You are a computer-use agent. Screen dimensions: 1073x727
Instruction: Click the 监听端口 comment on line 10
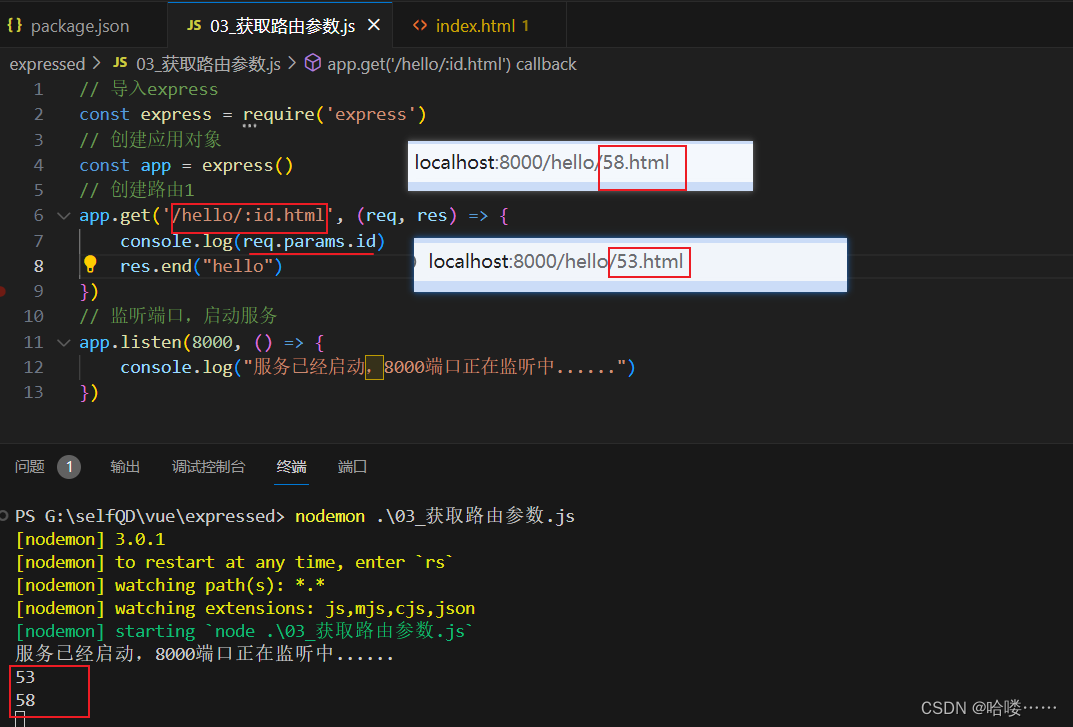coord(178,316)
